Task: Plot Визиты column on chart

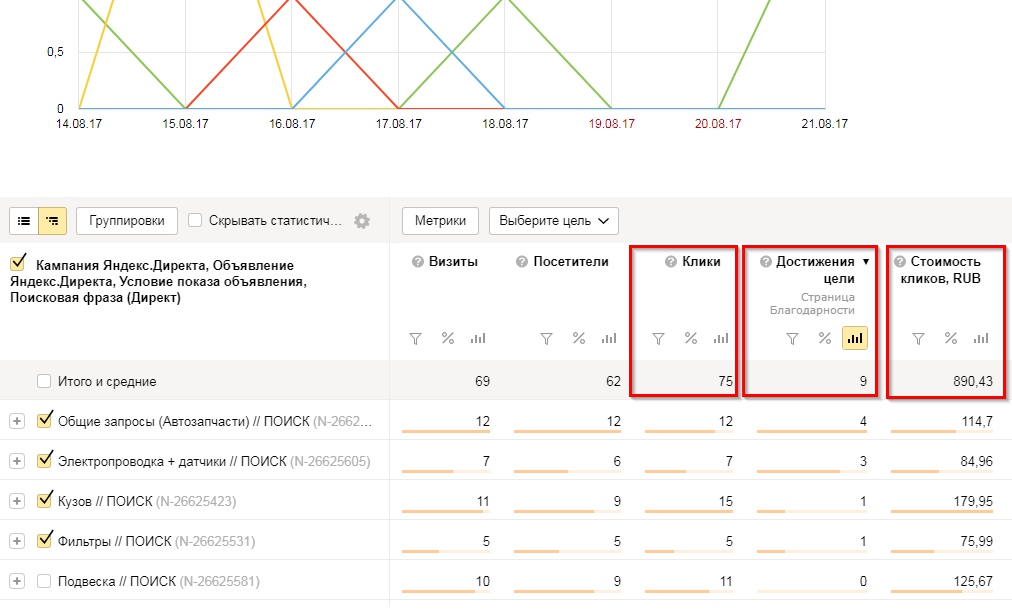Action: coord(478,339)
